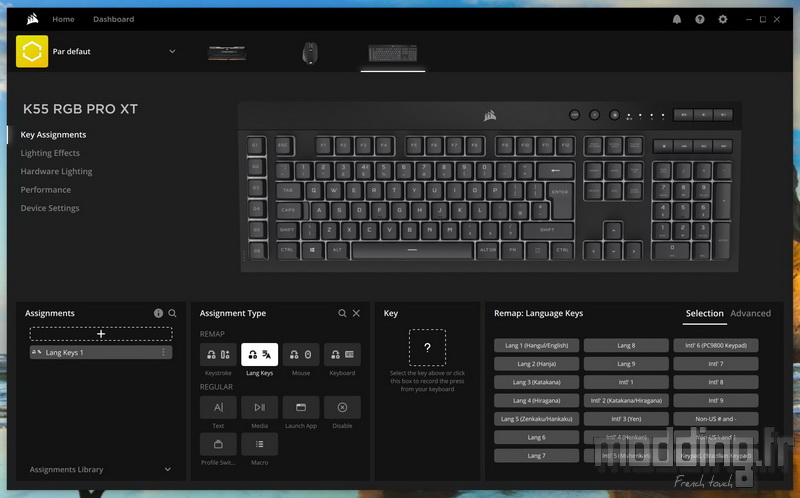
Task: Open iCUE settings gear
Action: coord(722,19)
